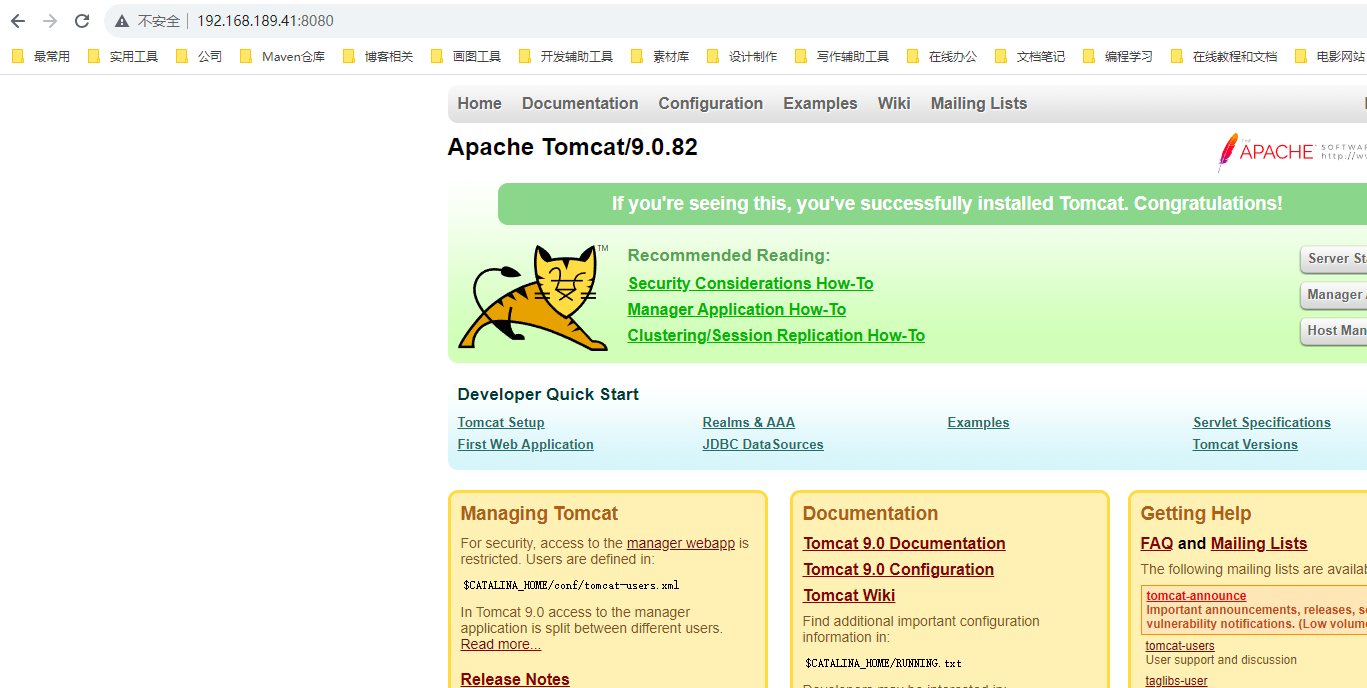Open the Tomcat 9.0 Configuration link
Image resolution: width=1367 pixels, height=688 pixels.
[898, 569]
